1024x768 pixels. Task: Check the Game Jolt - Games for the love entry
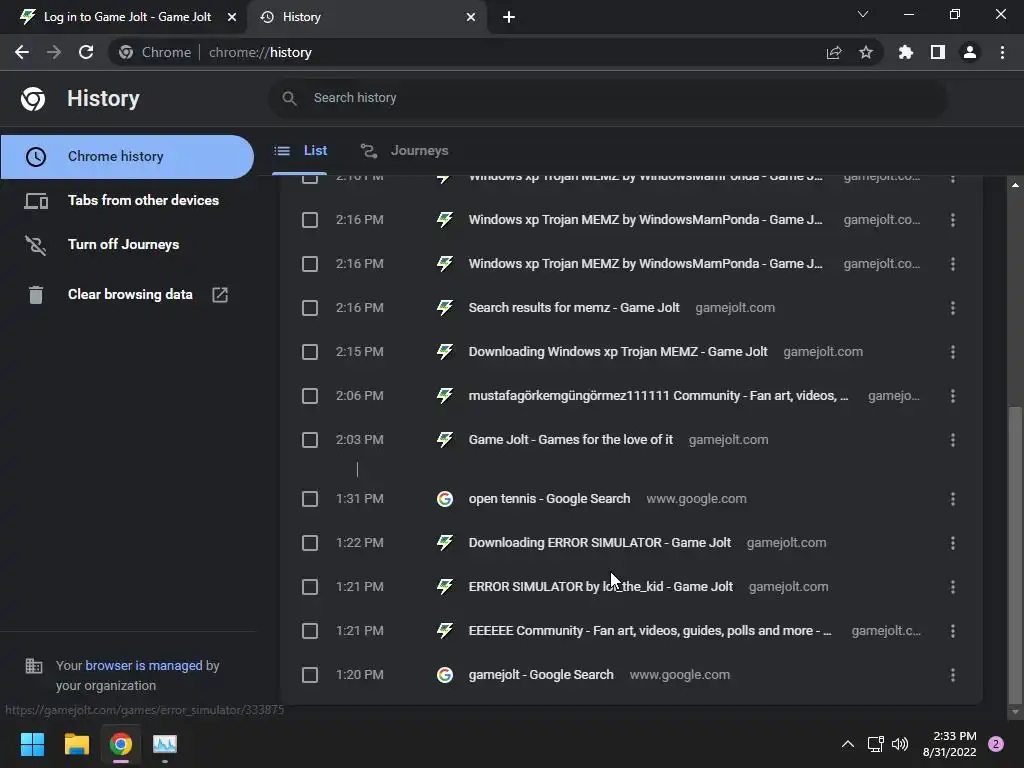(x=310, y=440)
